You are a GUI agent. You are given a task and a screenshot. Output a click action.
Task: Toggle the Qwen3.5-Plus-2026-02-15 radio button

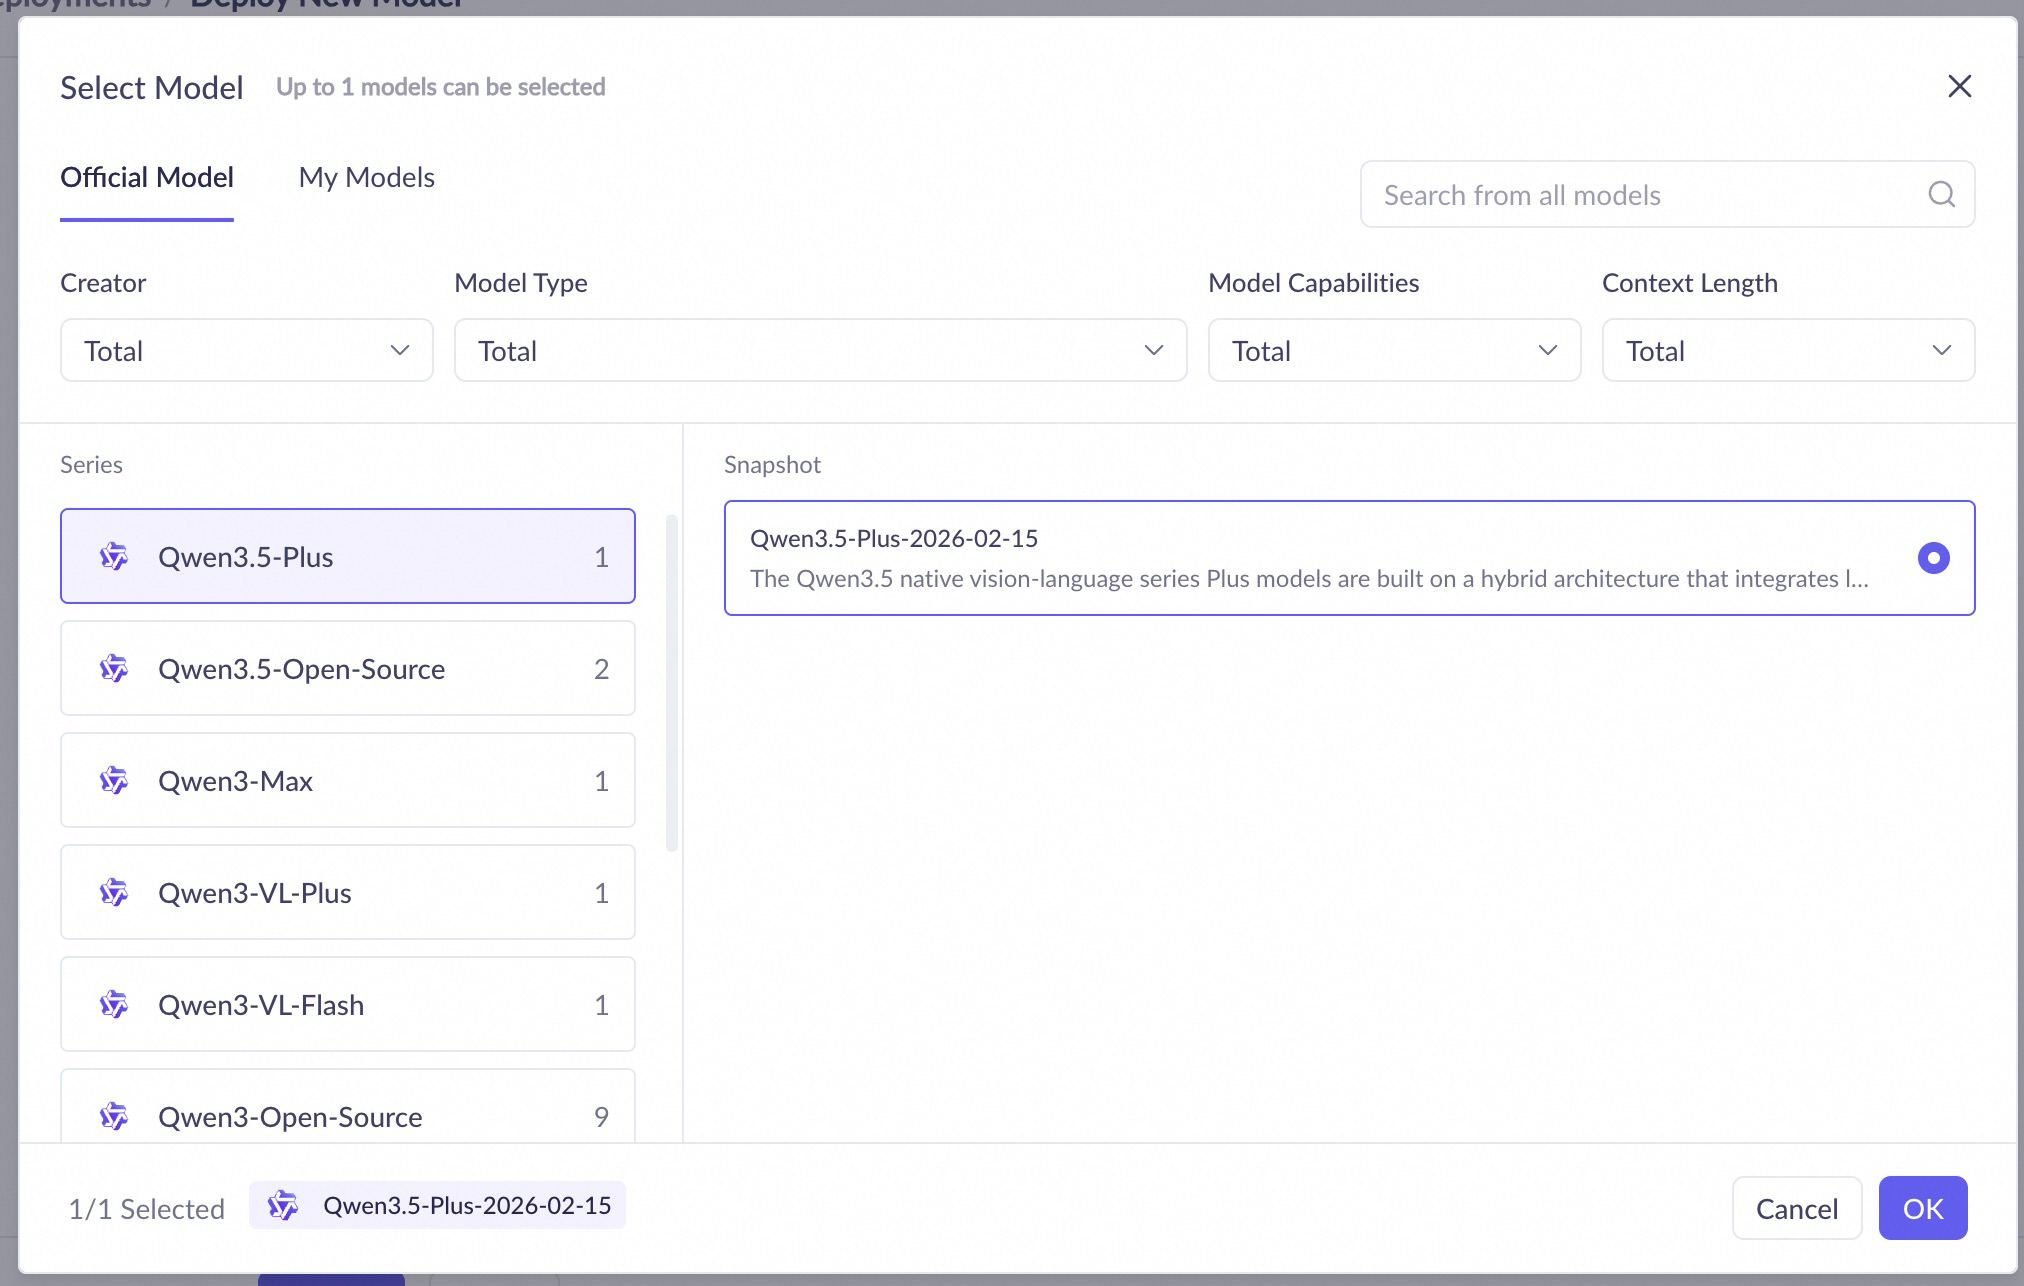pos(1933,558)
